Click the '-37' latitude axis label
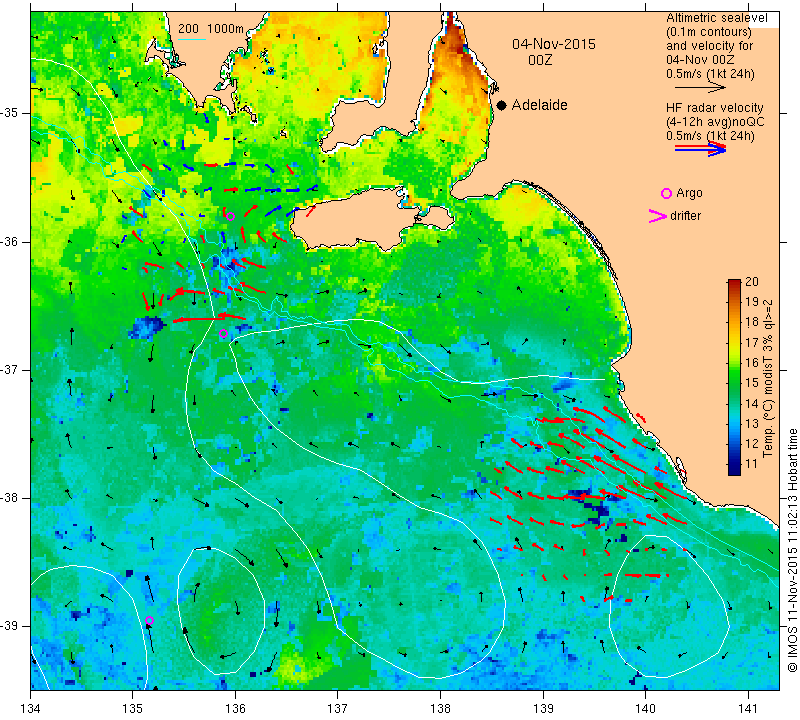800x720 pixels. [x=10, y=369]
